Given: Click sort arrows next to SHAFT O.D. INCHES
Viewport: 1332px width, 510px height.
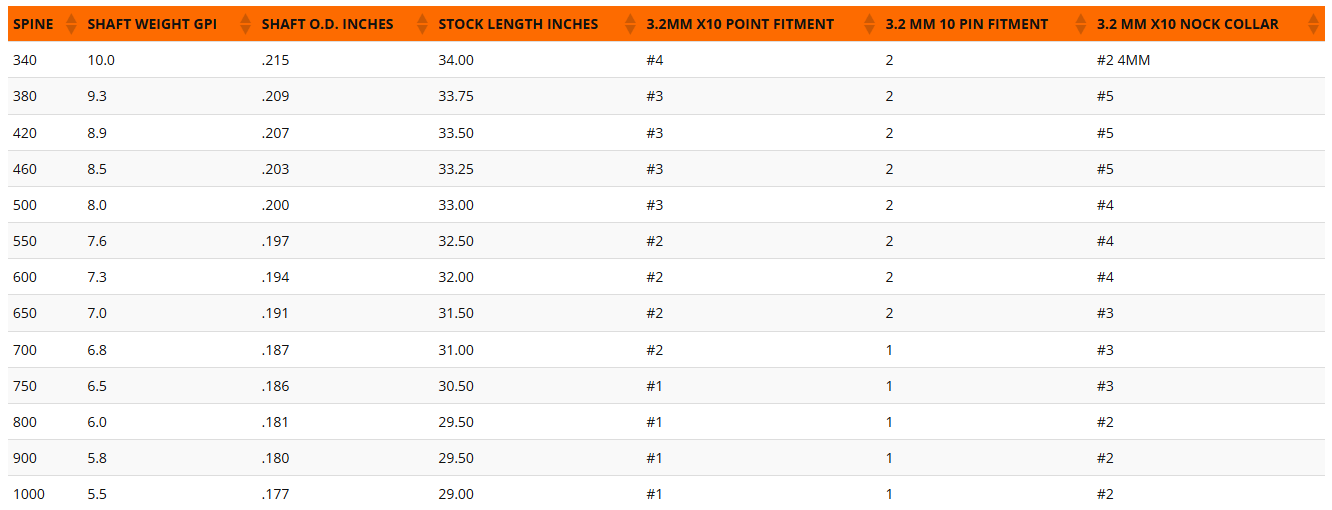Looking at the screenshot, I should (x=422, y=24).
